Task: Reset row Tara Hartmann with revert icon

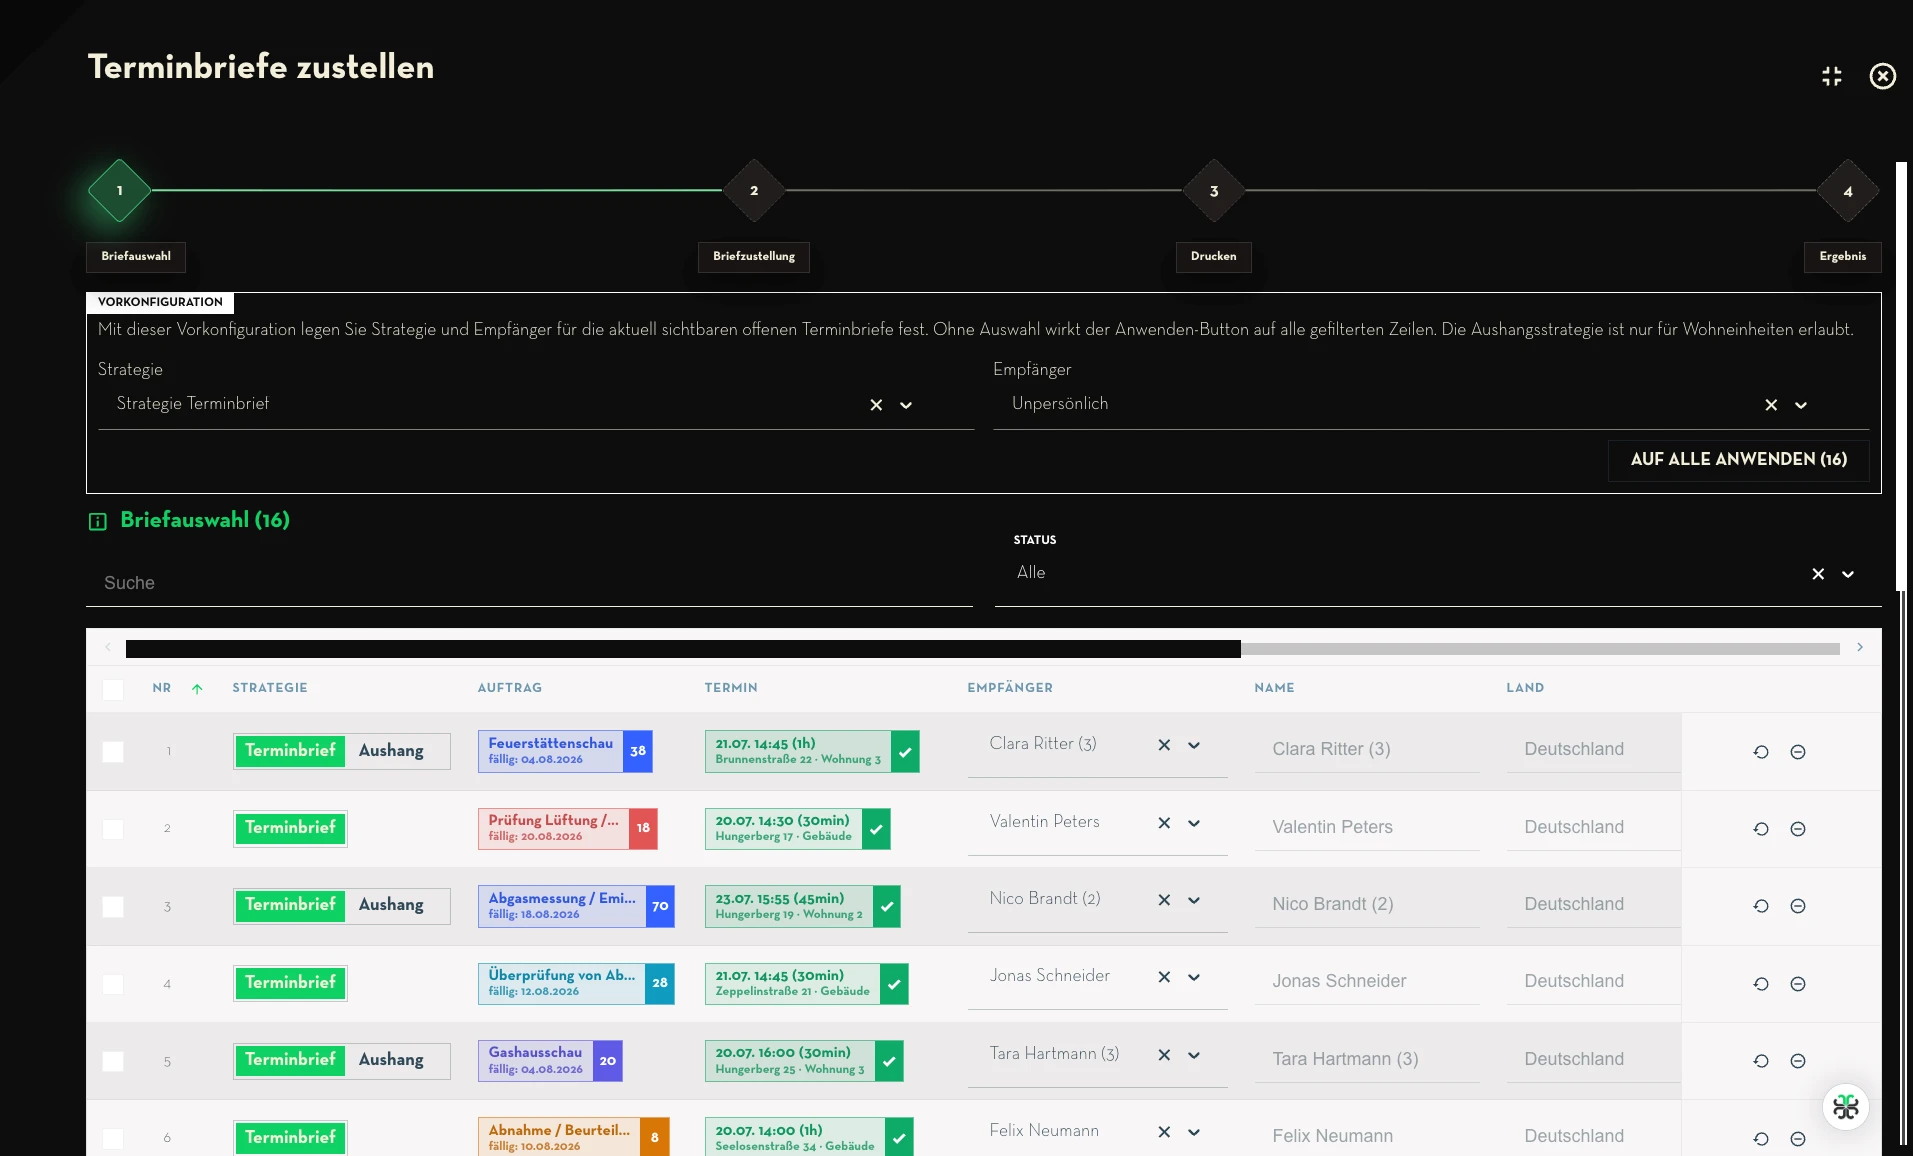Action: pos(1761,1061)
